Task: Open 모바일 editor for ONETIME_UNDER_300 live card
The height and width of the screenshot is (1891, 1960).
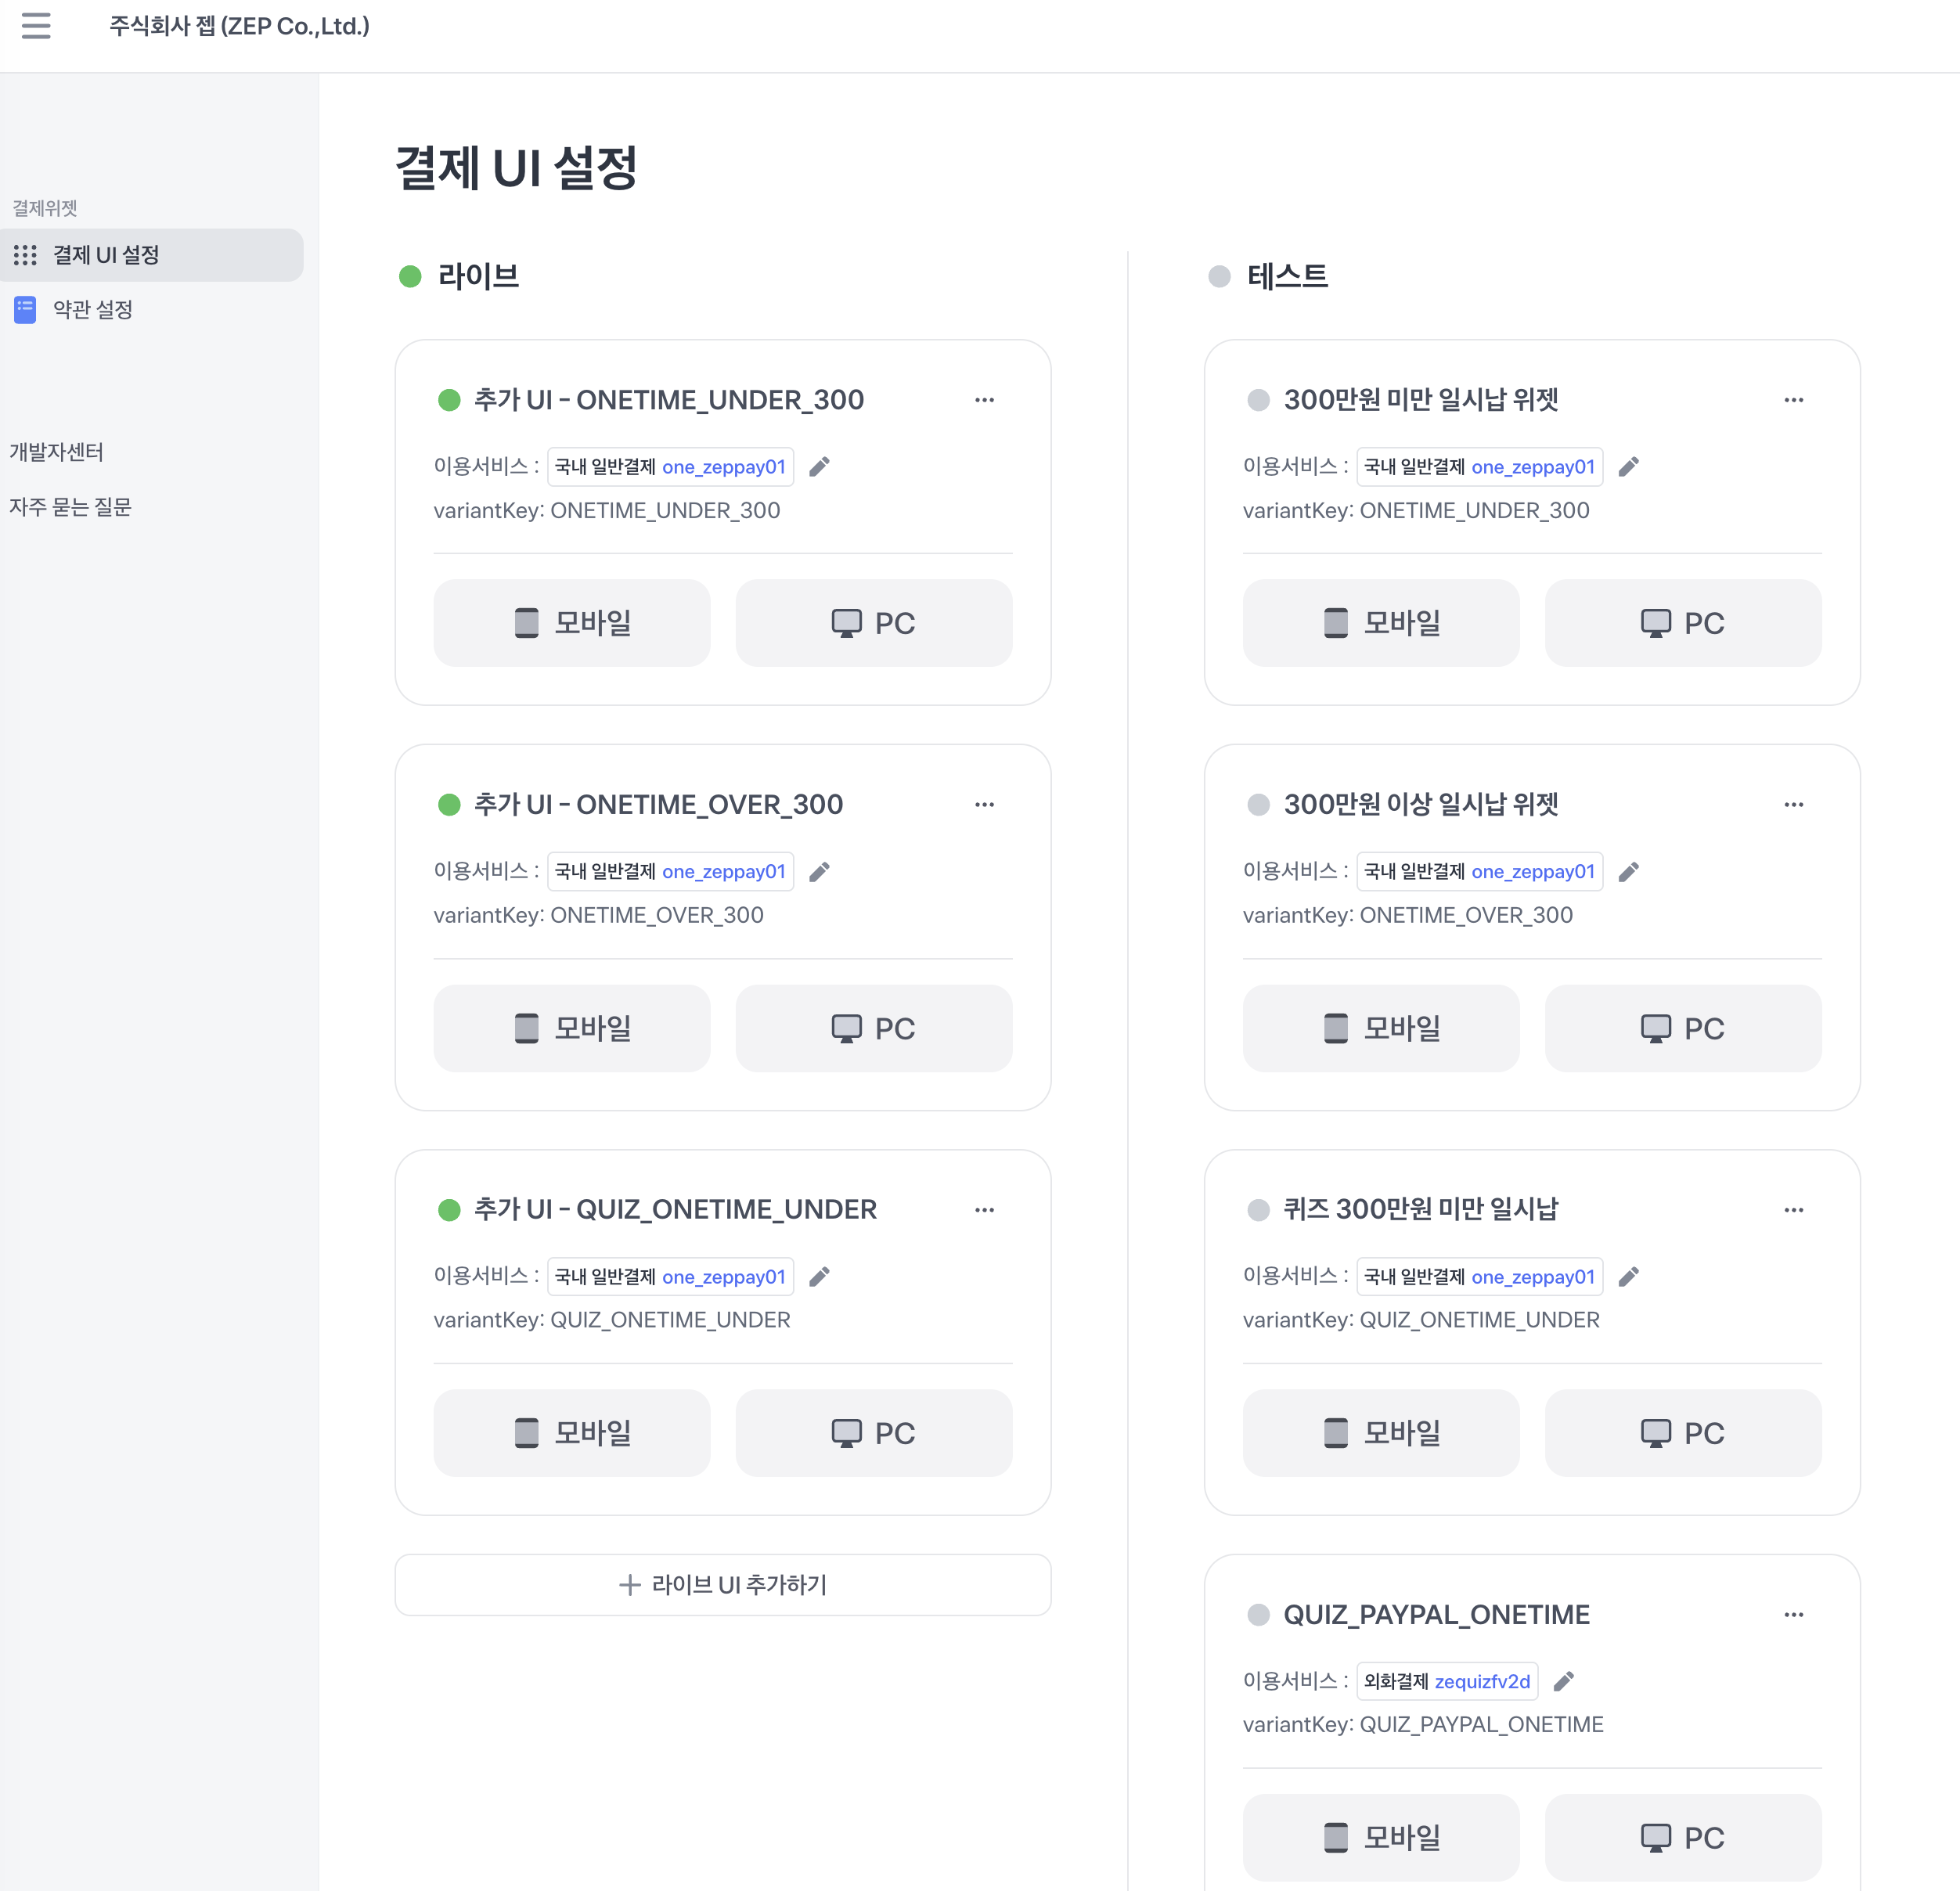Action: click(571, 623)
